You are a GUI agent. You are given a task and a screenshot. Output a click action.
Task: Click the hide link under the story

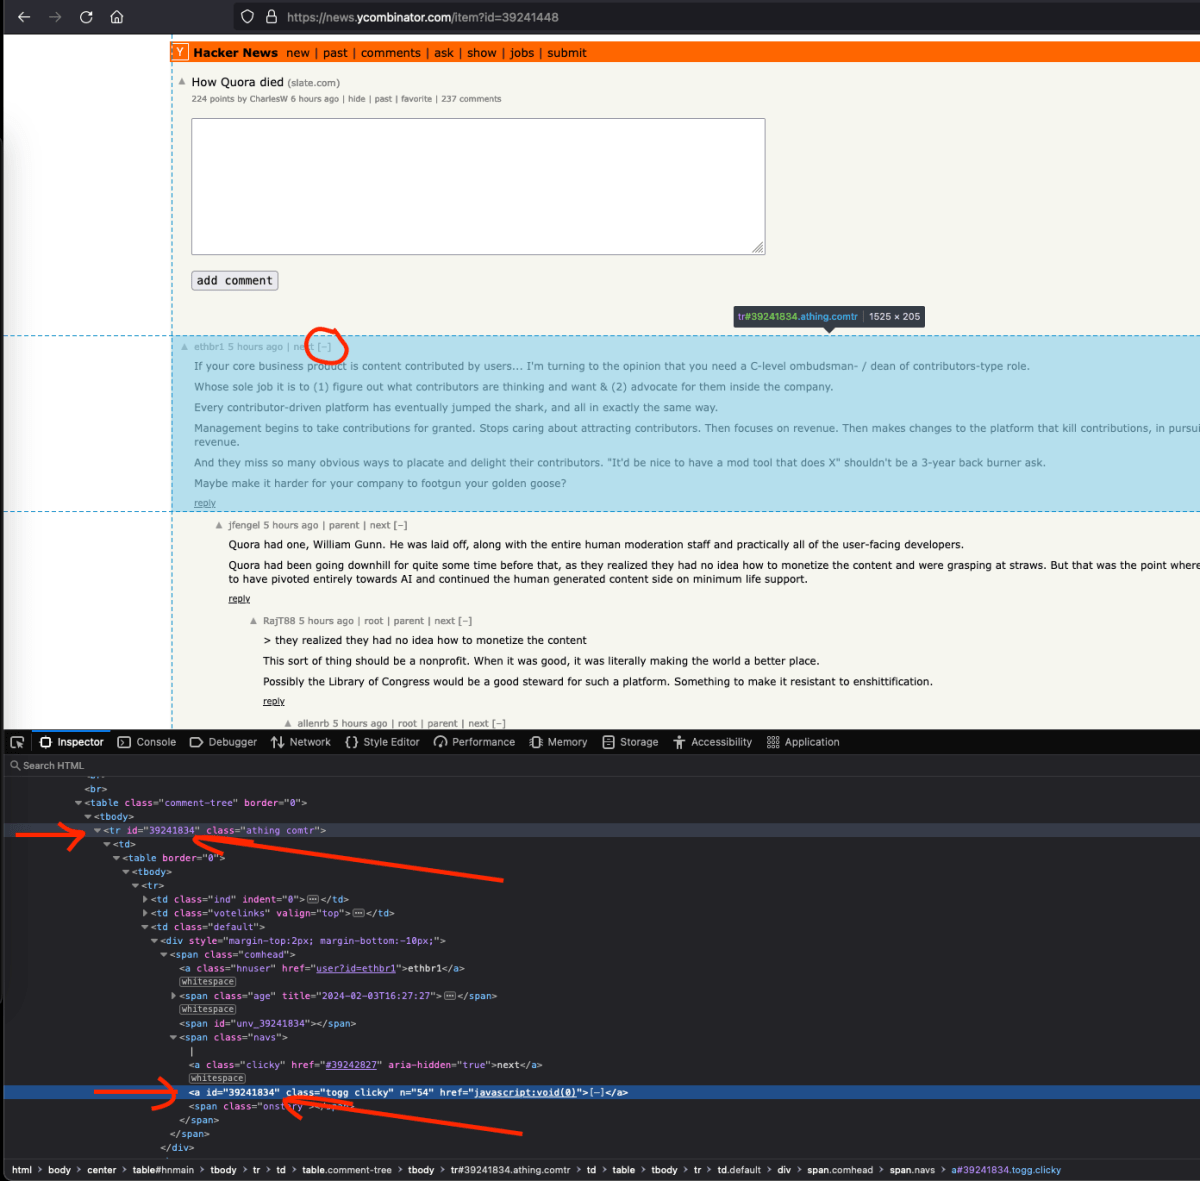point(356,99)
